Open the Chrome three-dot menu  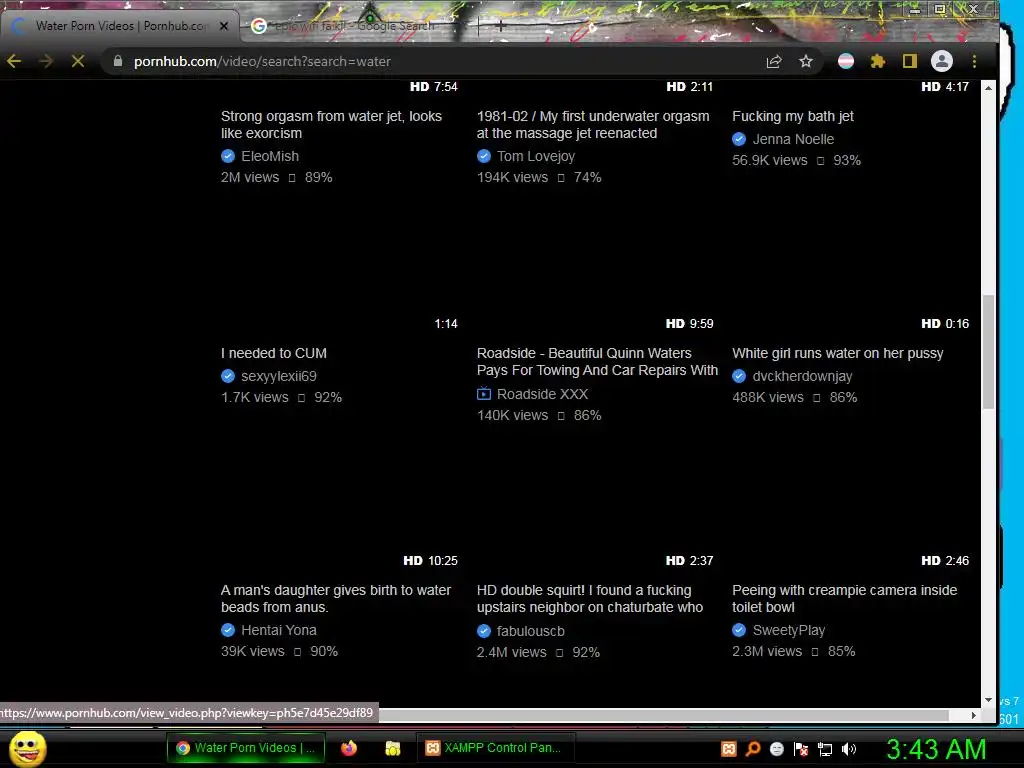tap(974, 61)
